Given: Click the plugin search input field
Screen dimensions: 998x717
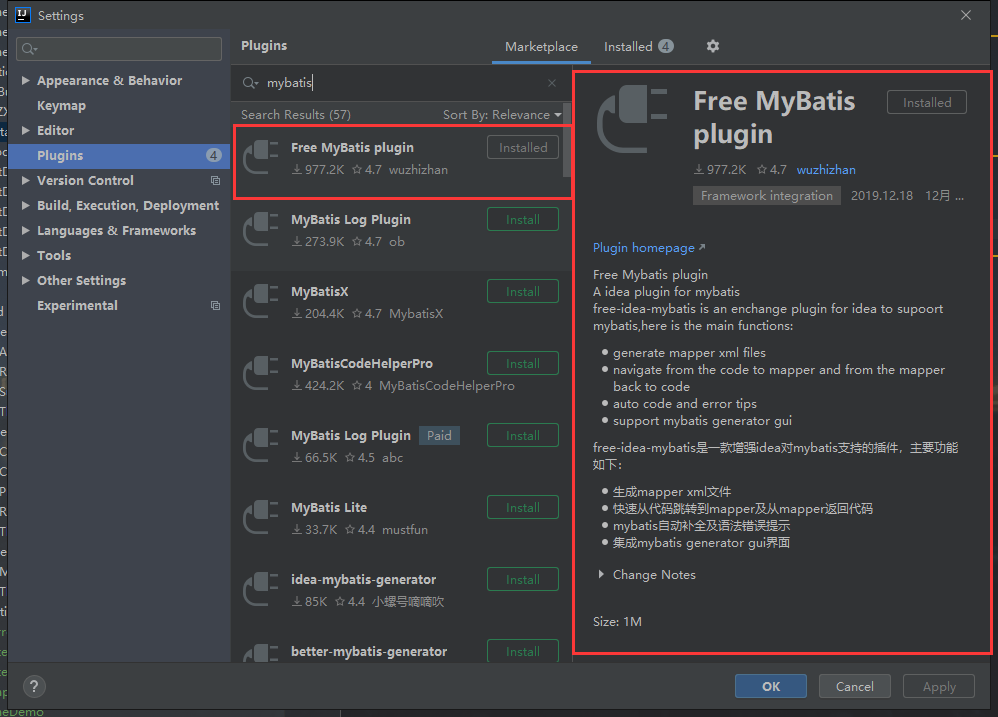Looking at the screenshot, I should coord(400,84).
